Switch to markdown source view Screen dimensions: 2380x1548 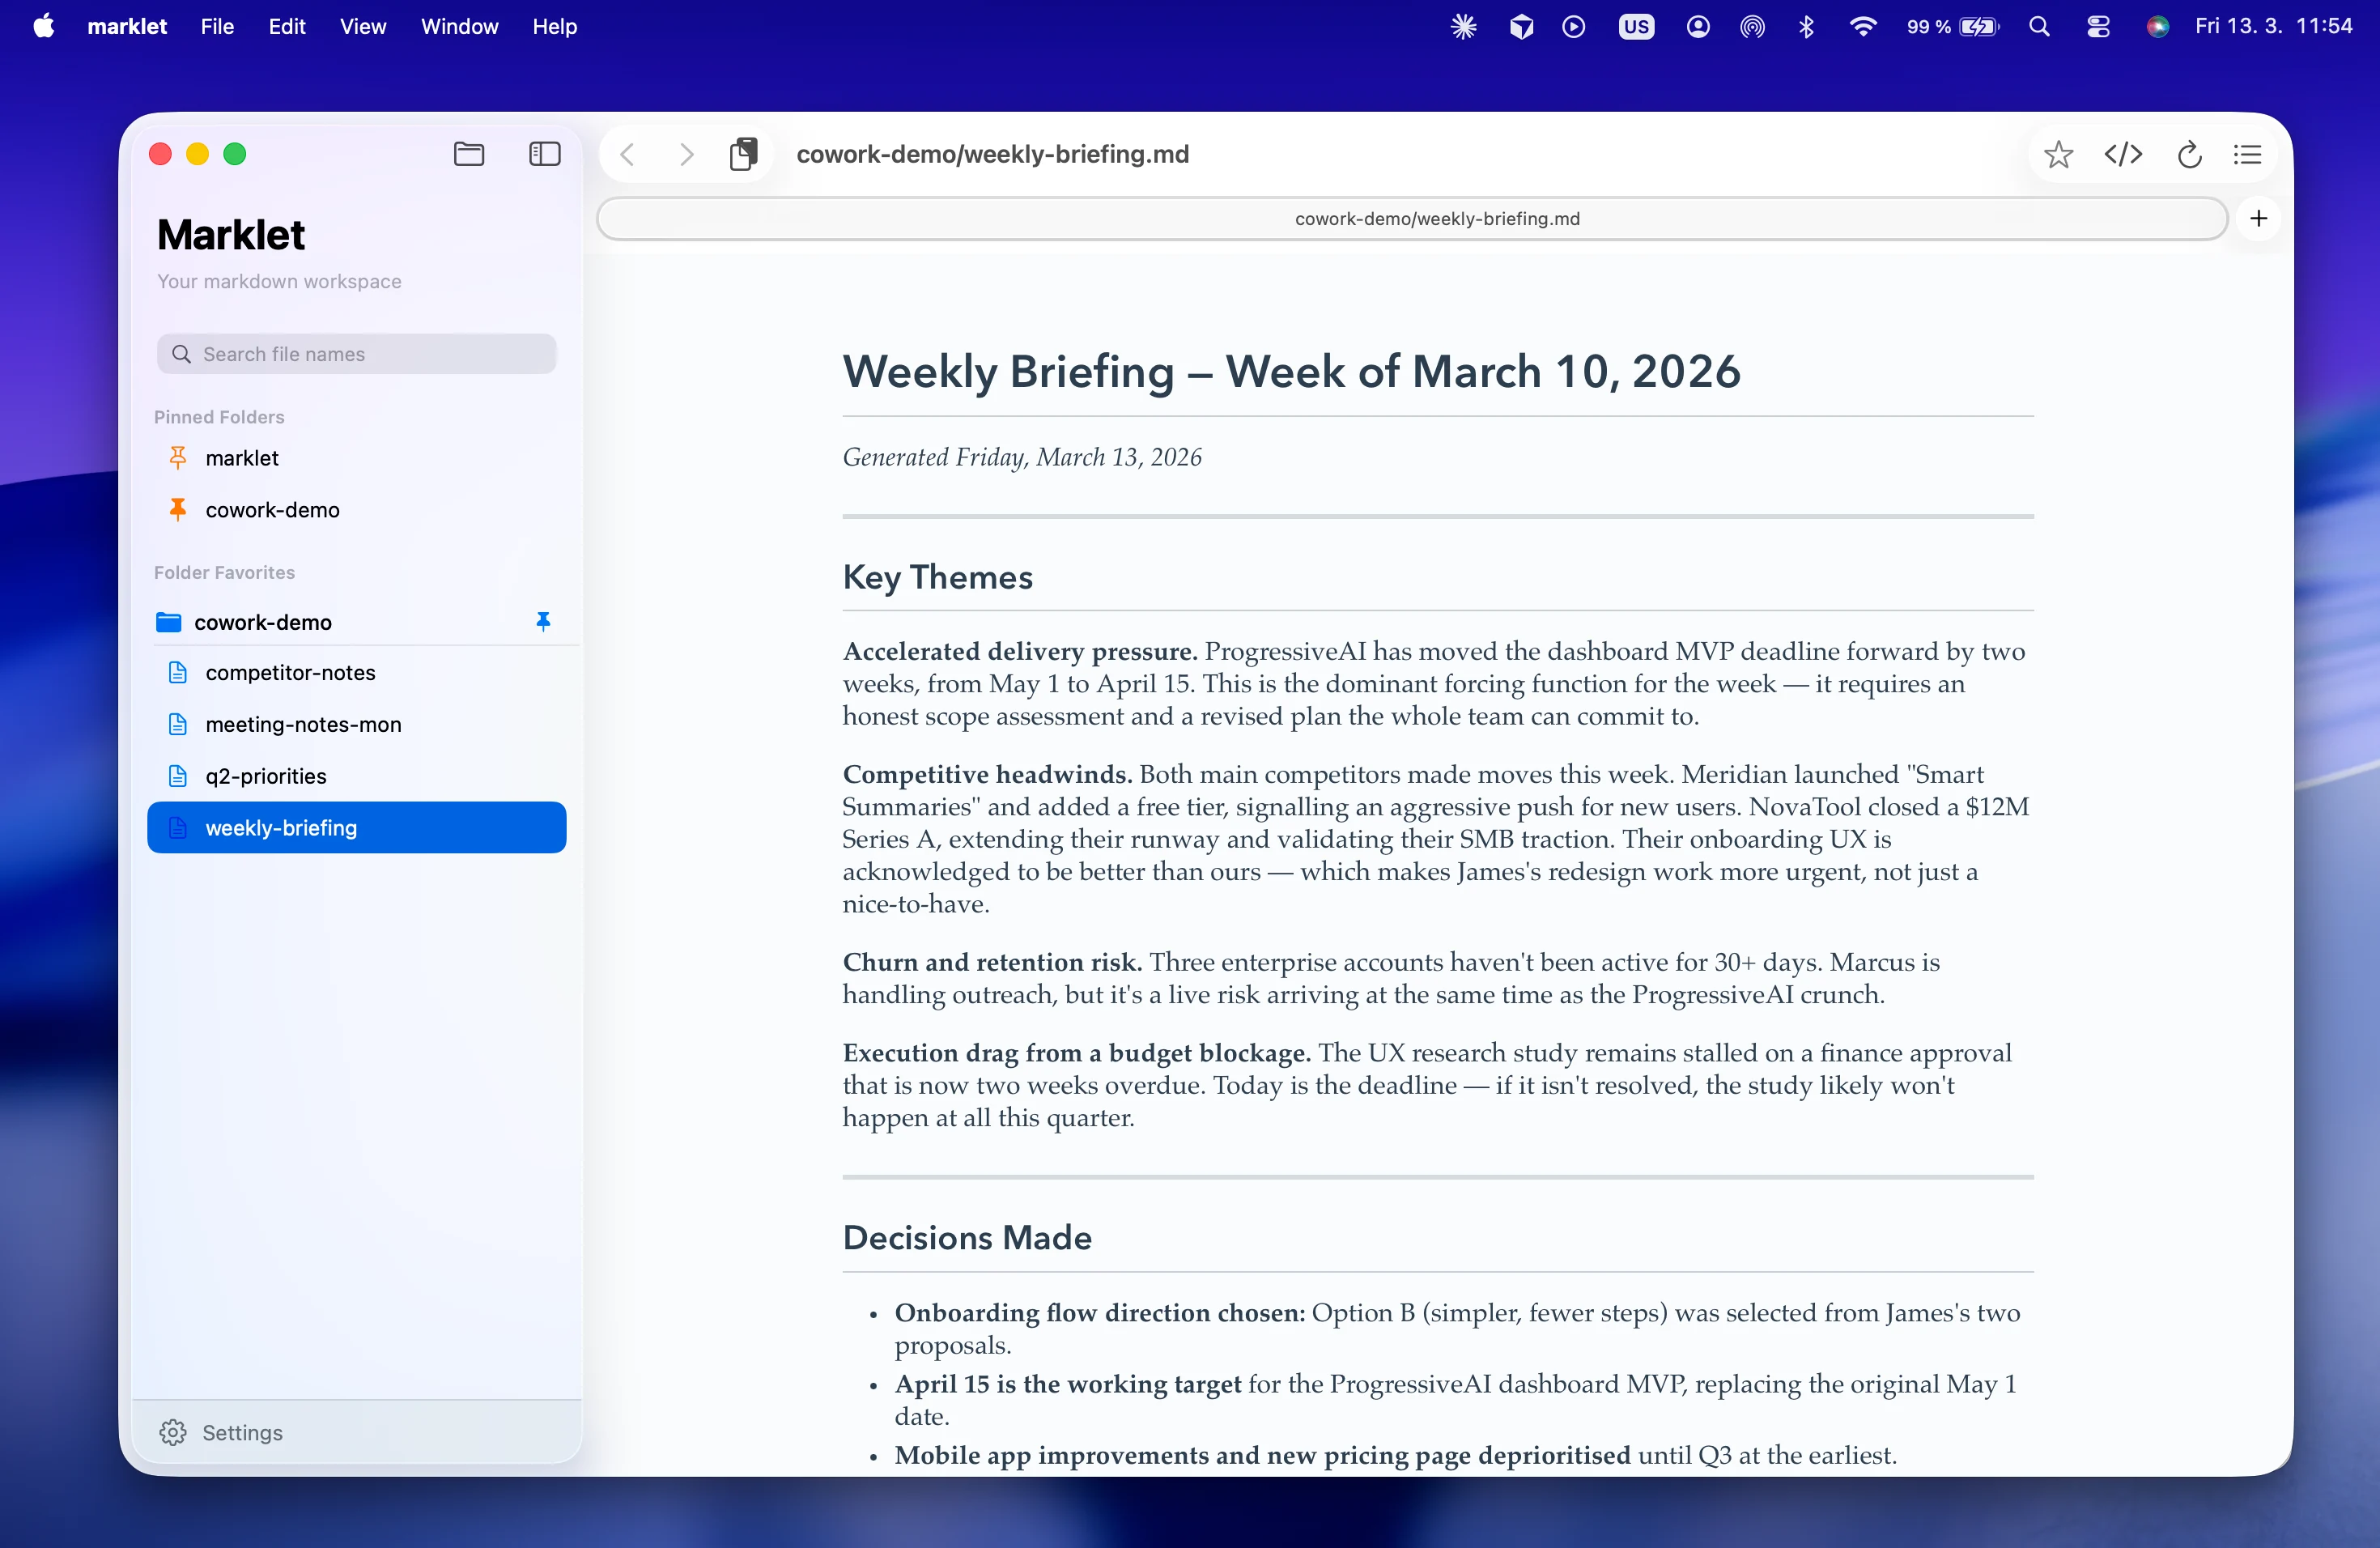click(2124, 154)
